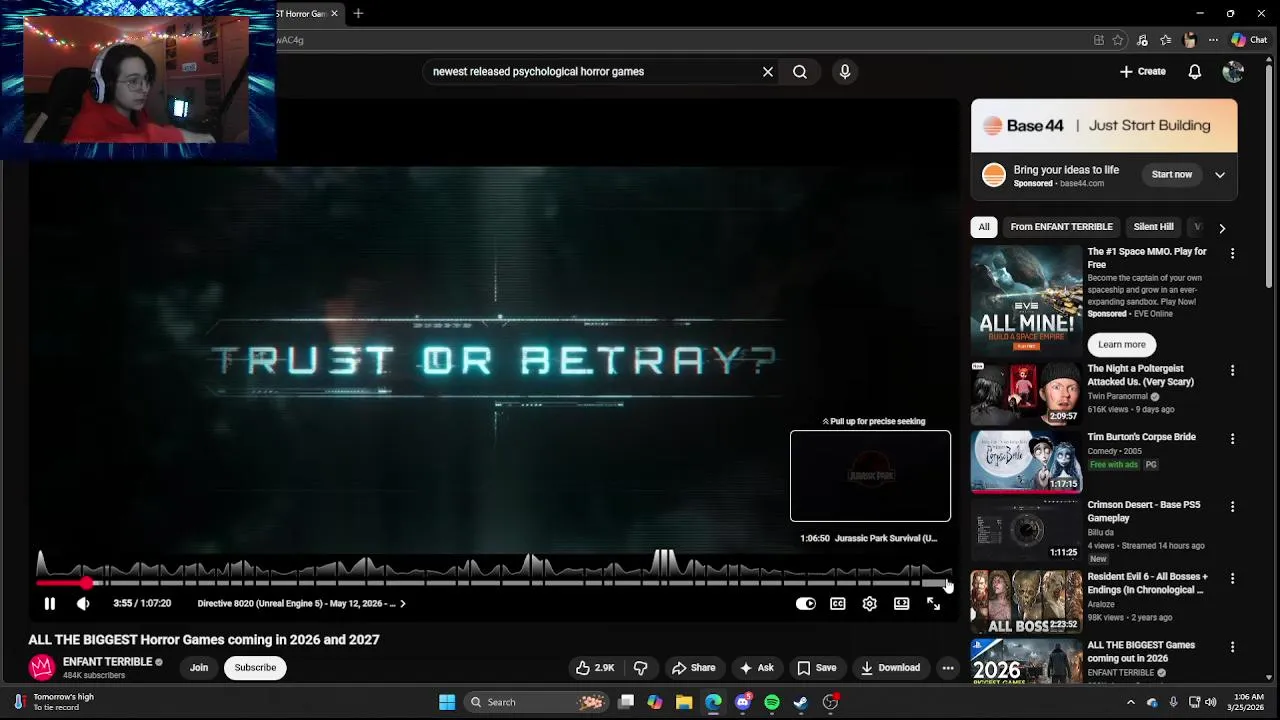Open the Resident Evil 6 All Bosses title
The height and width of the screenshot is (720, 1280).
1147,584
